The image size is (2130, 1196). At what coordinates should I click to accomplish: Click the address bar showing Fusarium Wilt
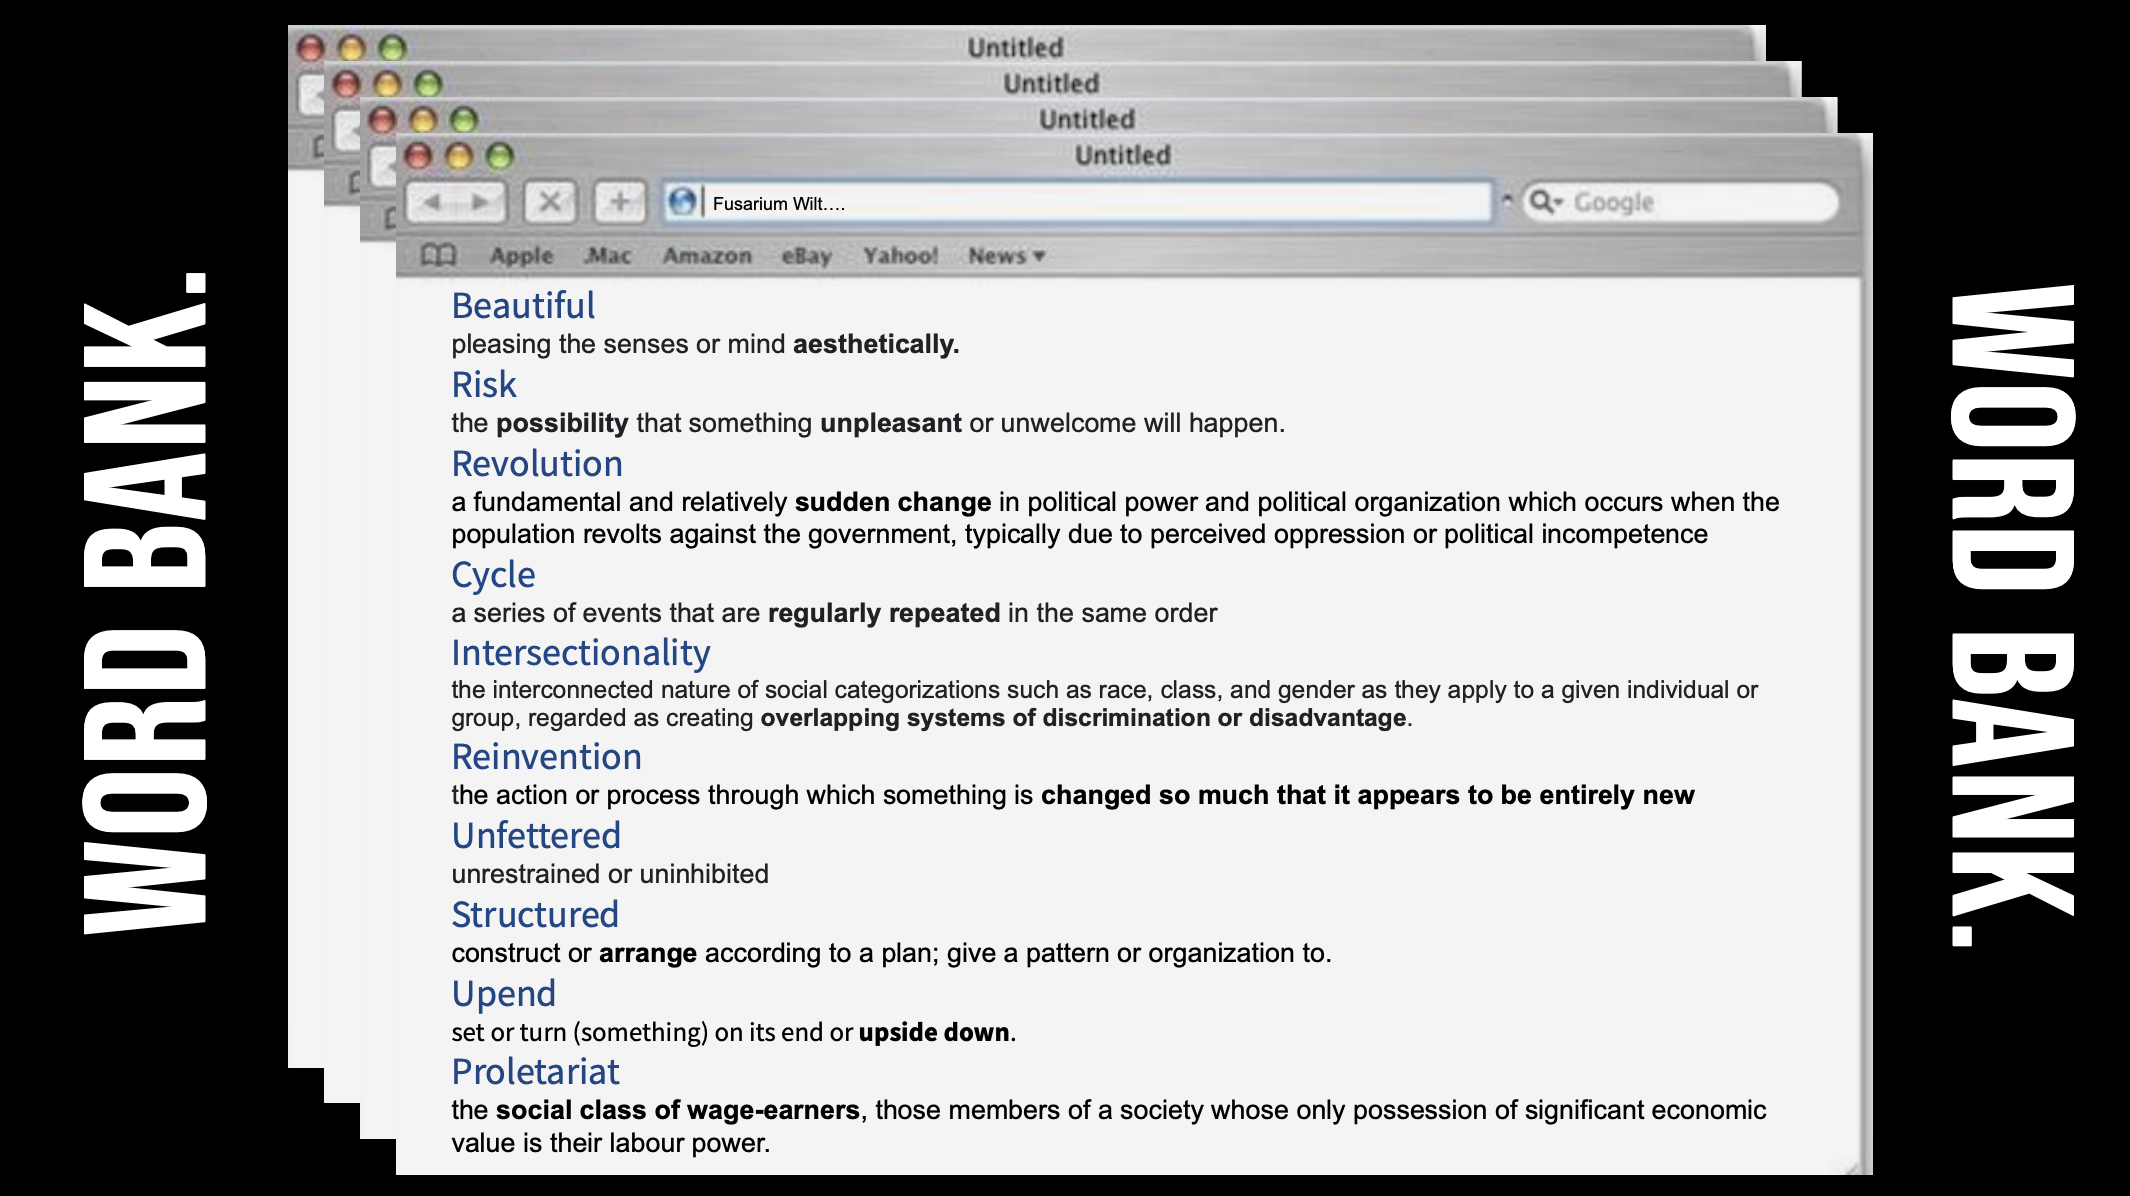coord(1077,202)
